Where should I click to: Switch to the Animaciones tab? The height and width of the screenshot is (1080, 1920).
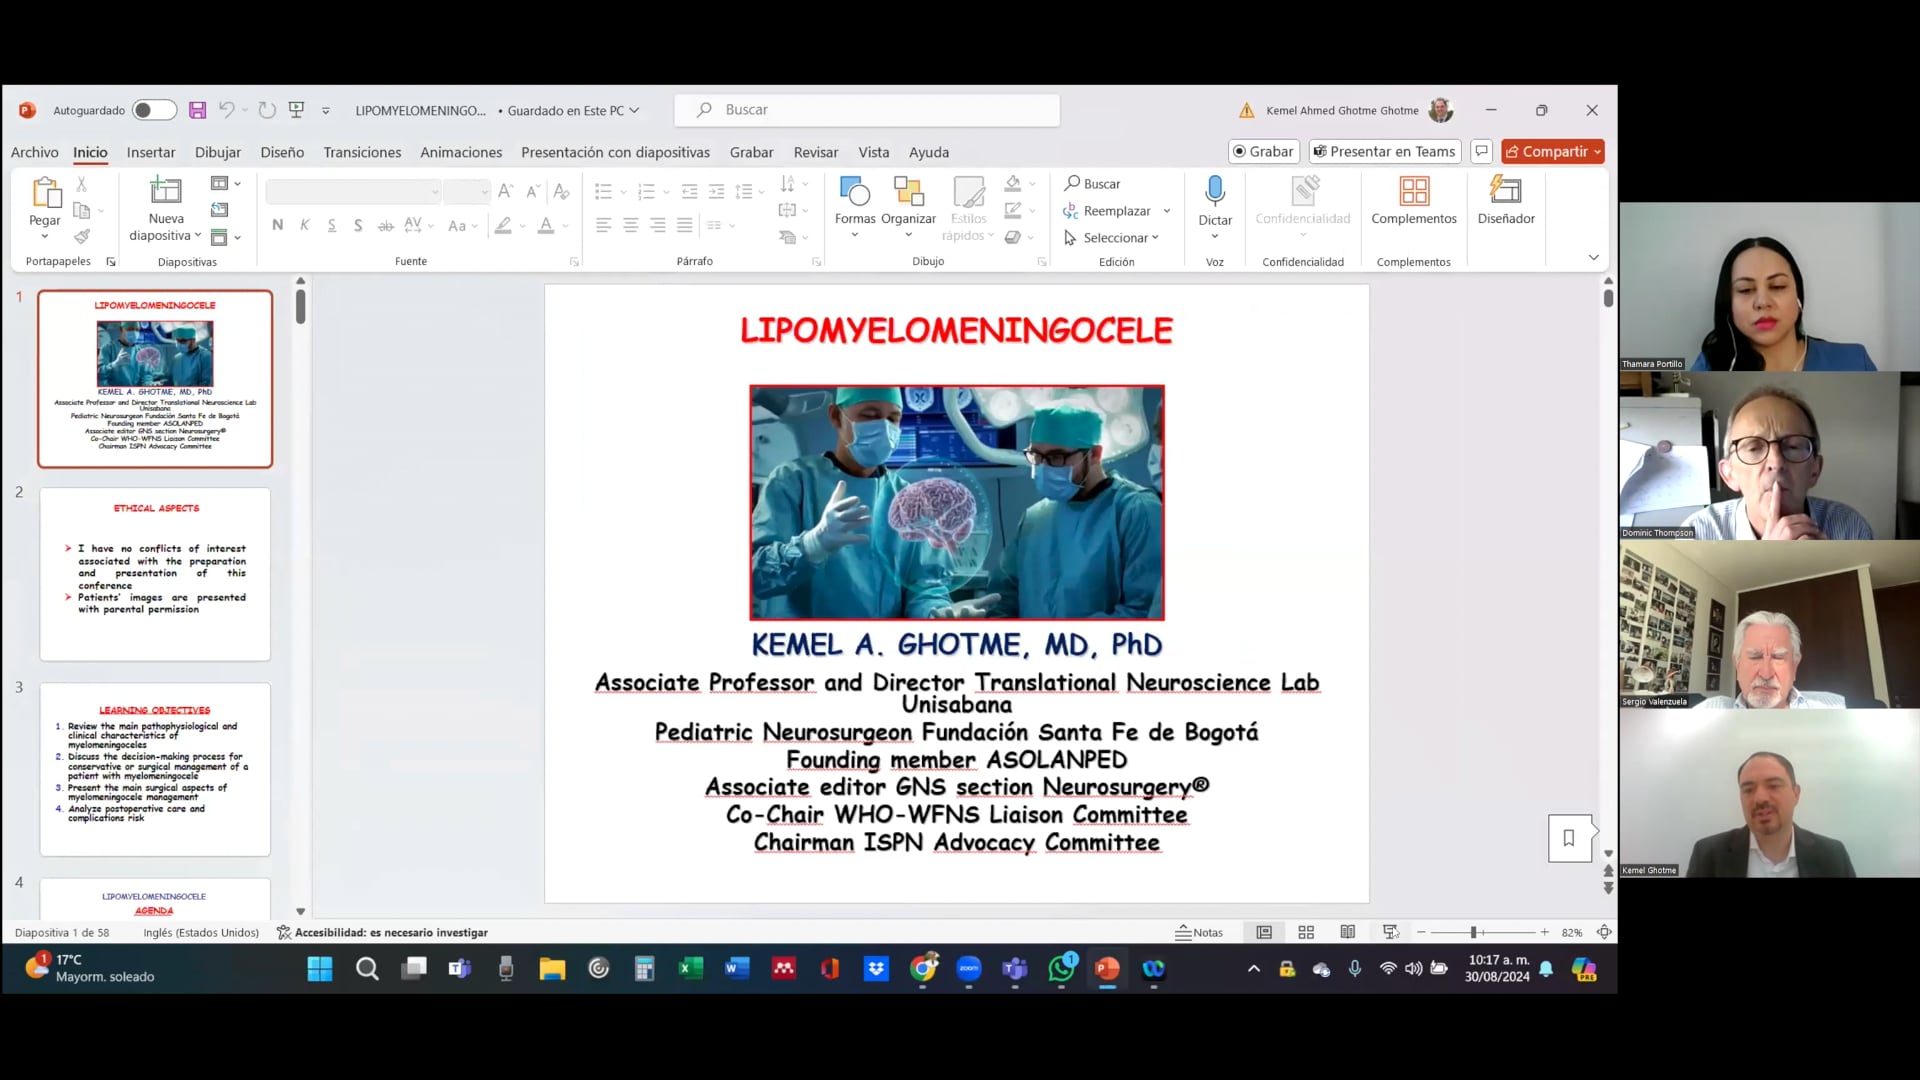coord(461,152)
